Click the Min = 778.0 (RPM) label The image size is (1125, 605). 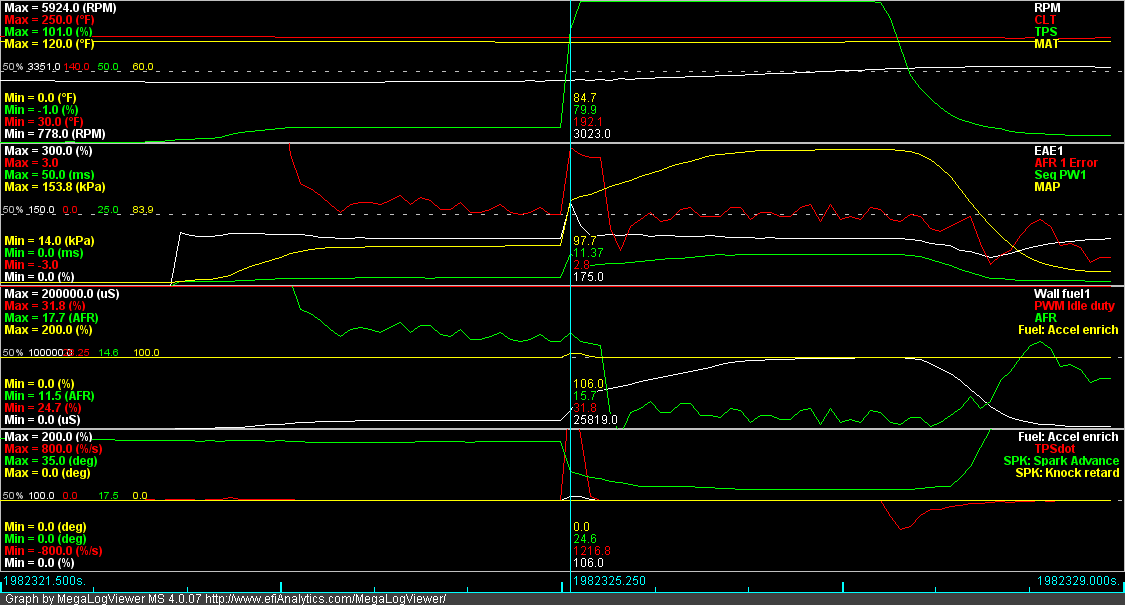pyautogui.click(x=54, y=134)
